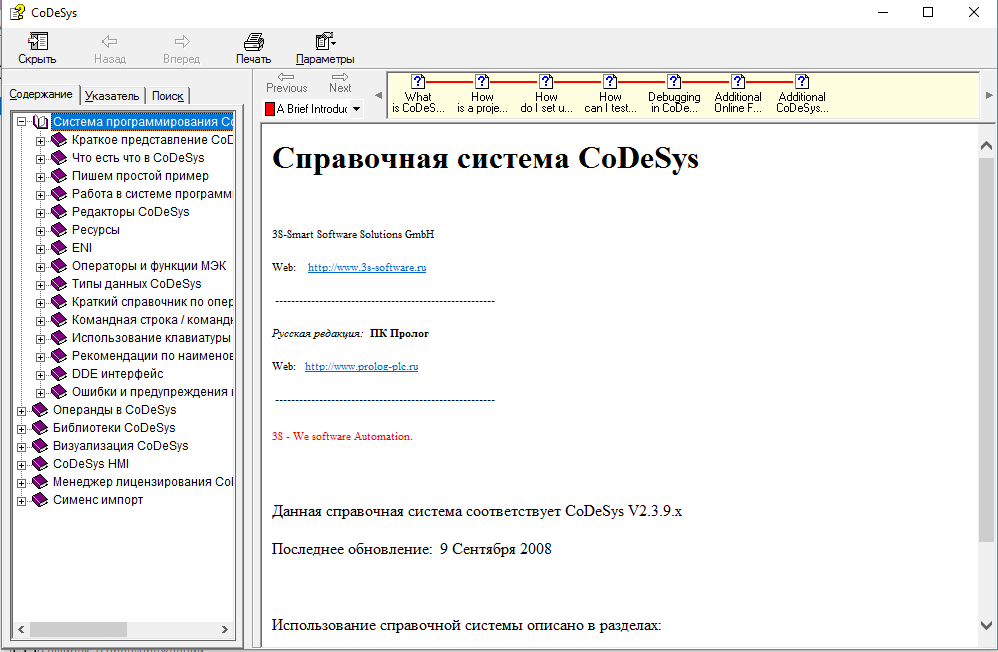Open 'How is a project' topic icon
This screenshot has width=998, height=652.
[482, 82]
